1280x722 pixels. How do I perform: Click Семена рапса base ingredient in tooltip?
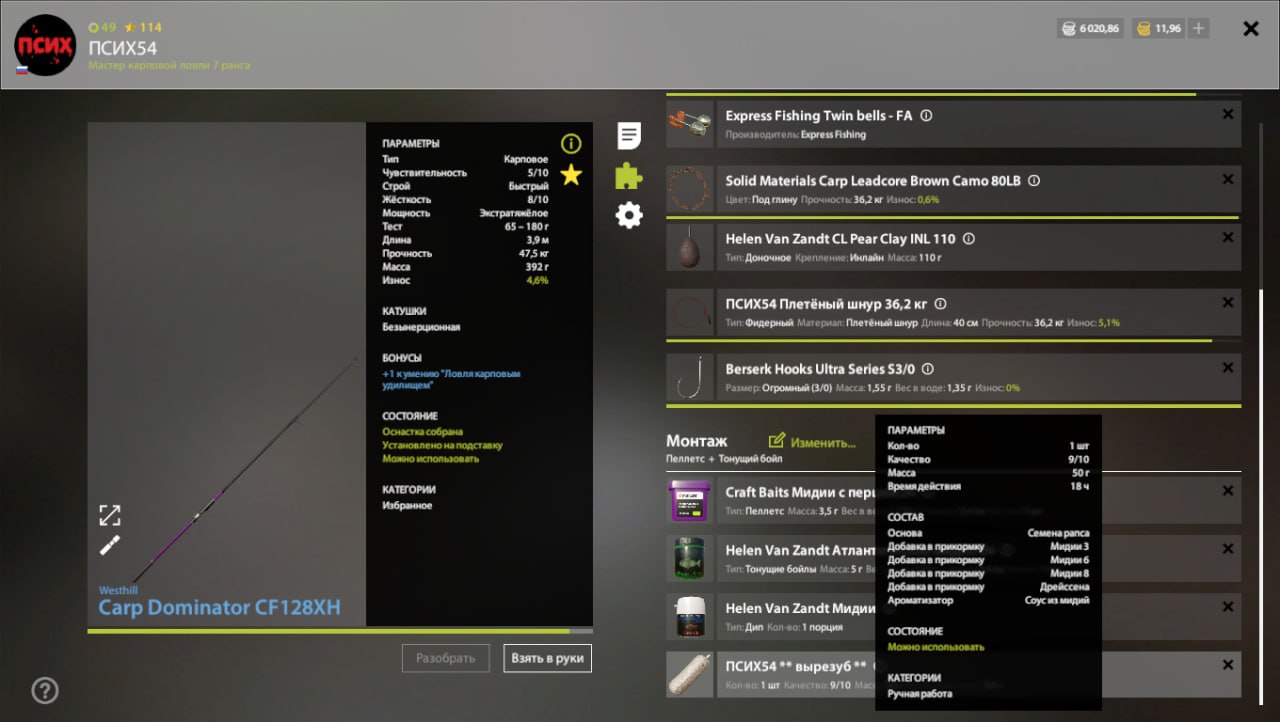point(1058,533)
